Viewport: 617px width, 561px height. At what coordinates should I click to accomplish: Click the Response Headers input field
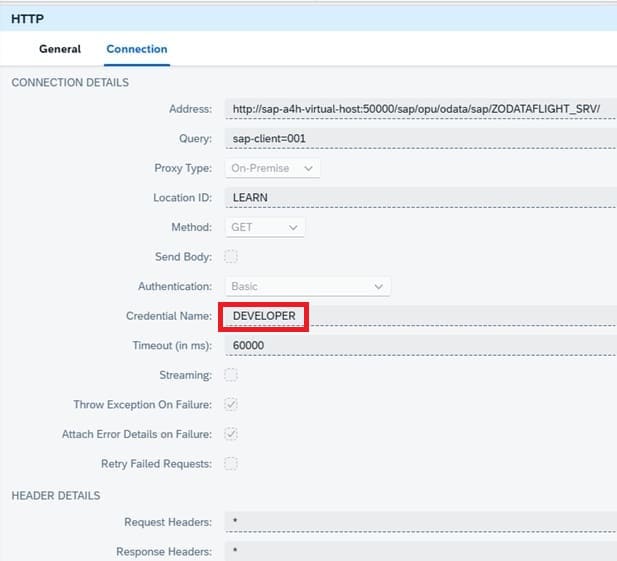coord(420,551)
